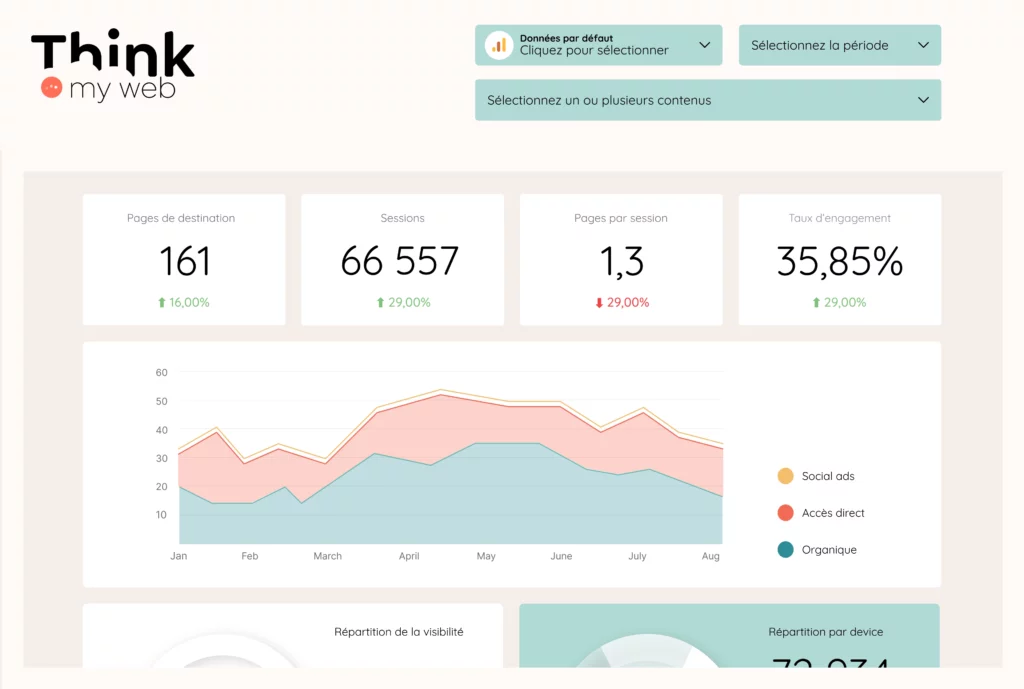
Task: Click red down arrow under Pages par session
Action: pos(599,303)
